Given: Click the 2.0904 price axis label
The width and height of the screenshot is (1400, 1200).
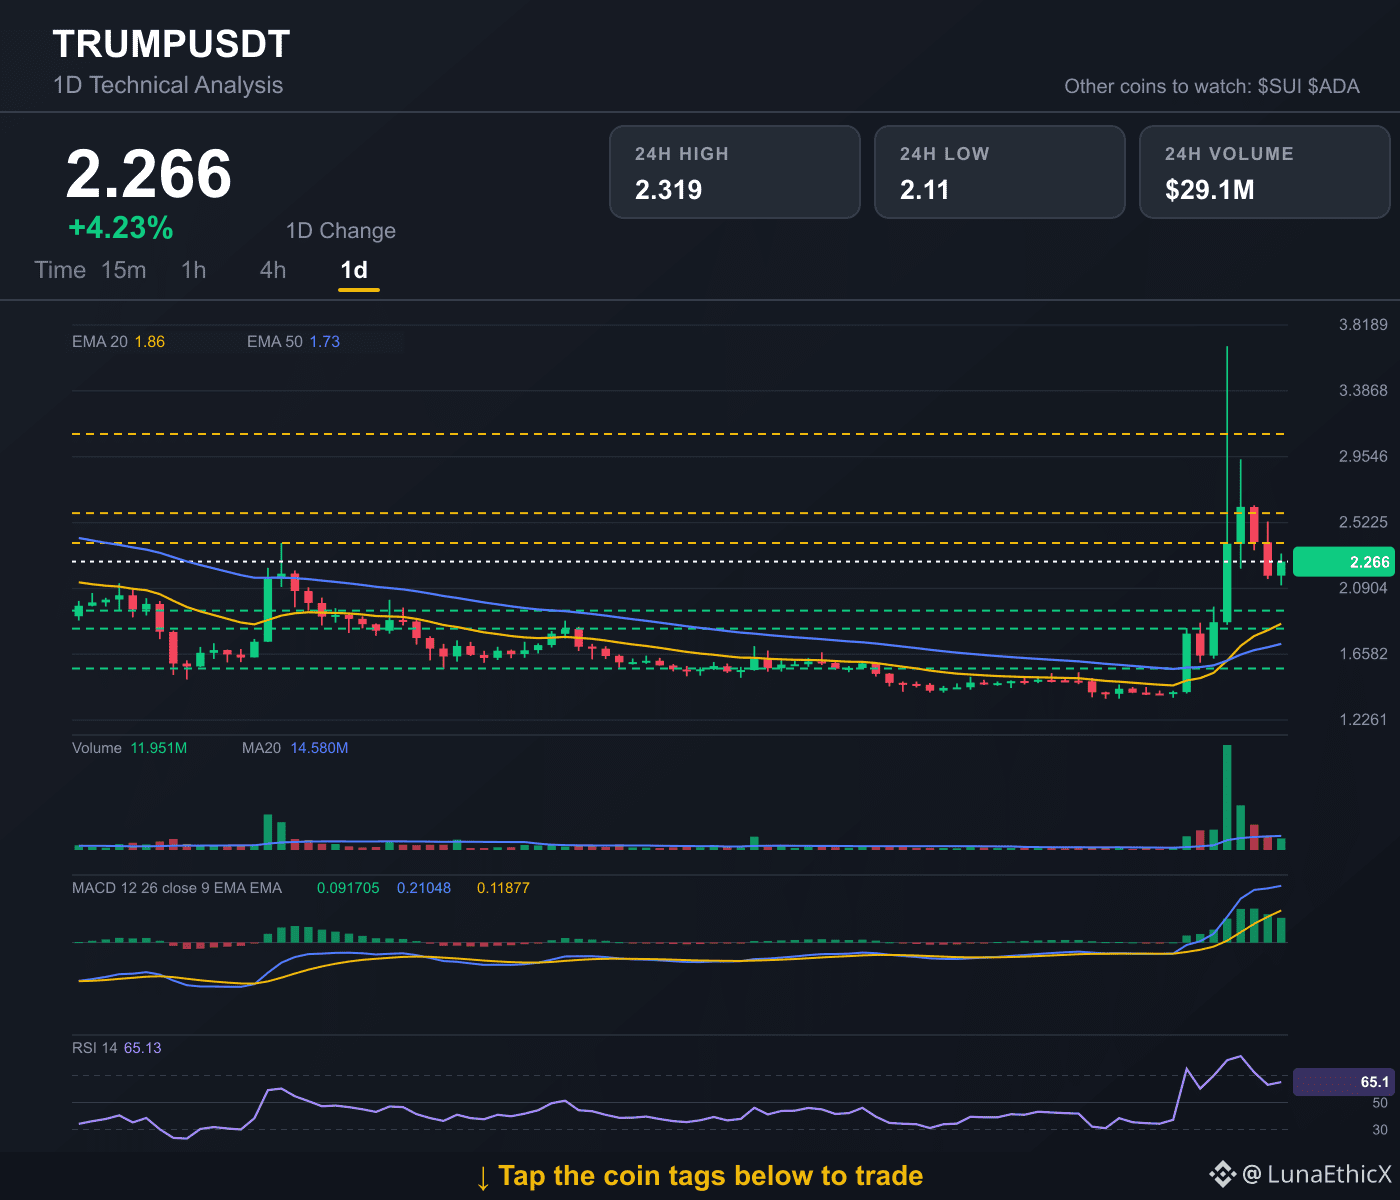Looking at the screenshot, I should (1364, 588).
